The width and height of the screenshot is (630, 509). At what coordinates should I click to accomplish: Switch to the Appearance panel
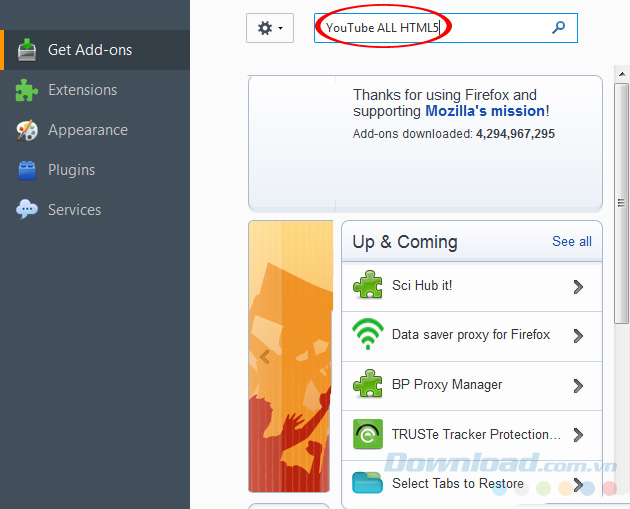(x=87, y=130)
